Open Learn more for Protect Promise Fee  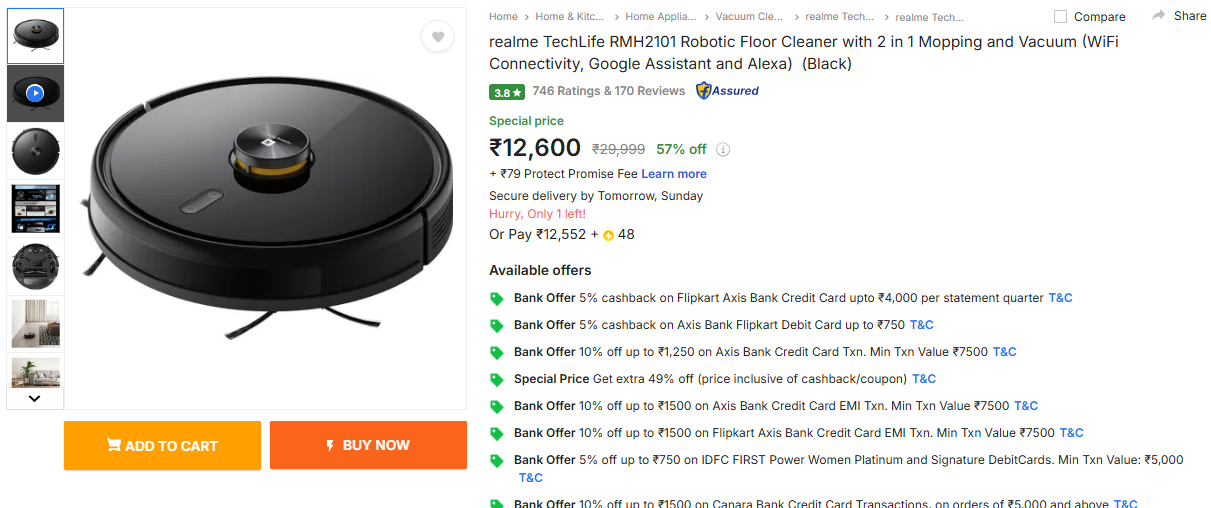pos(674,174)
